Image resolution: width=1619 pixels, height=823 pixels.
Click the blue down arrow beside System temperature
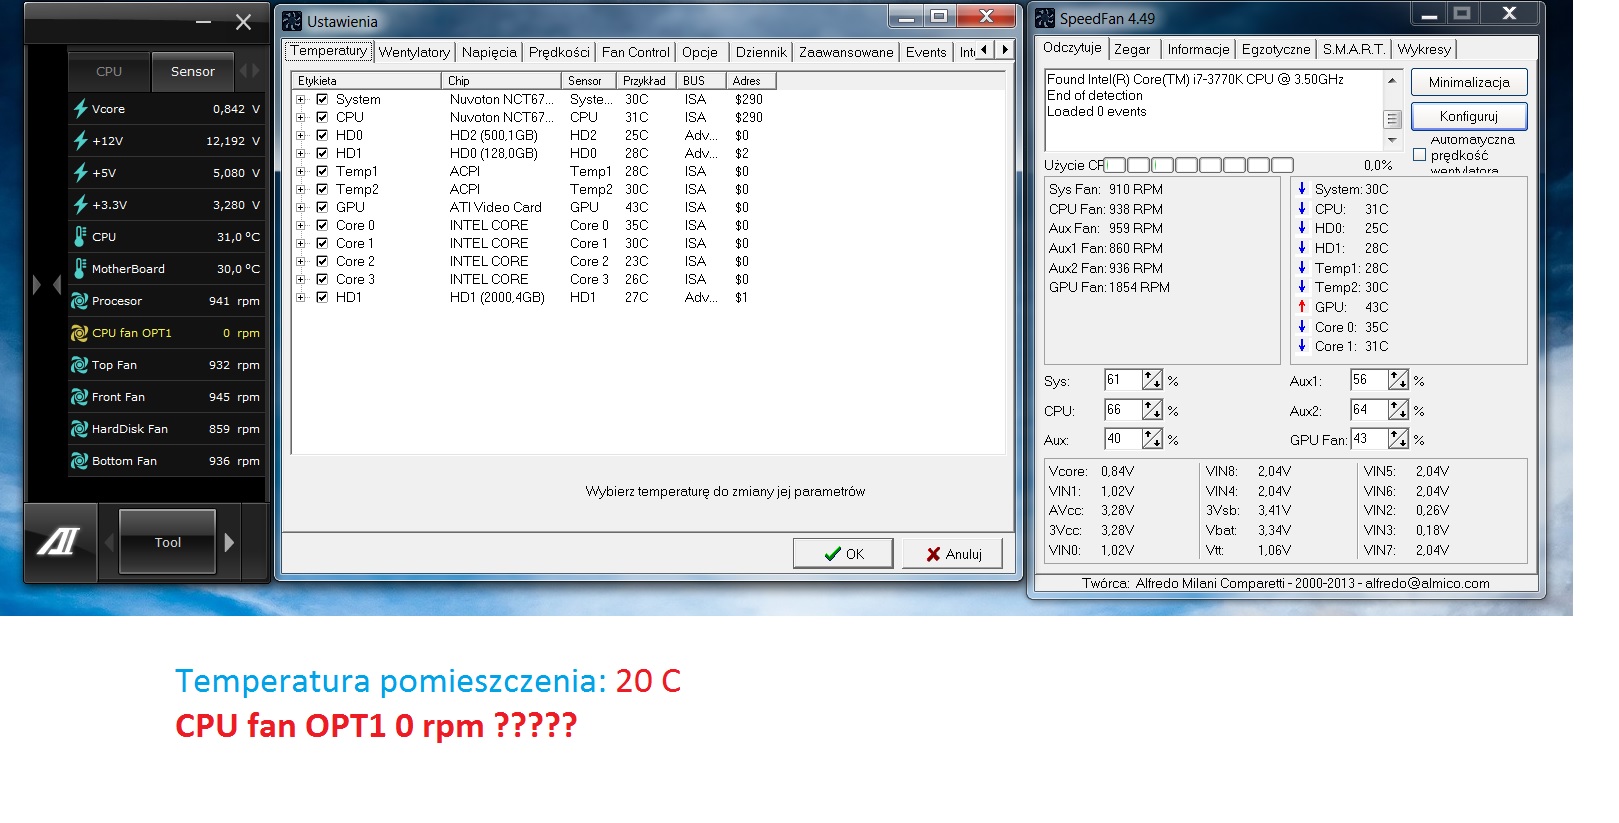point(1302,189)
